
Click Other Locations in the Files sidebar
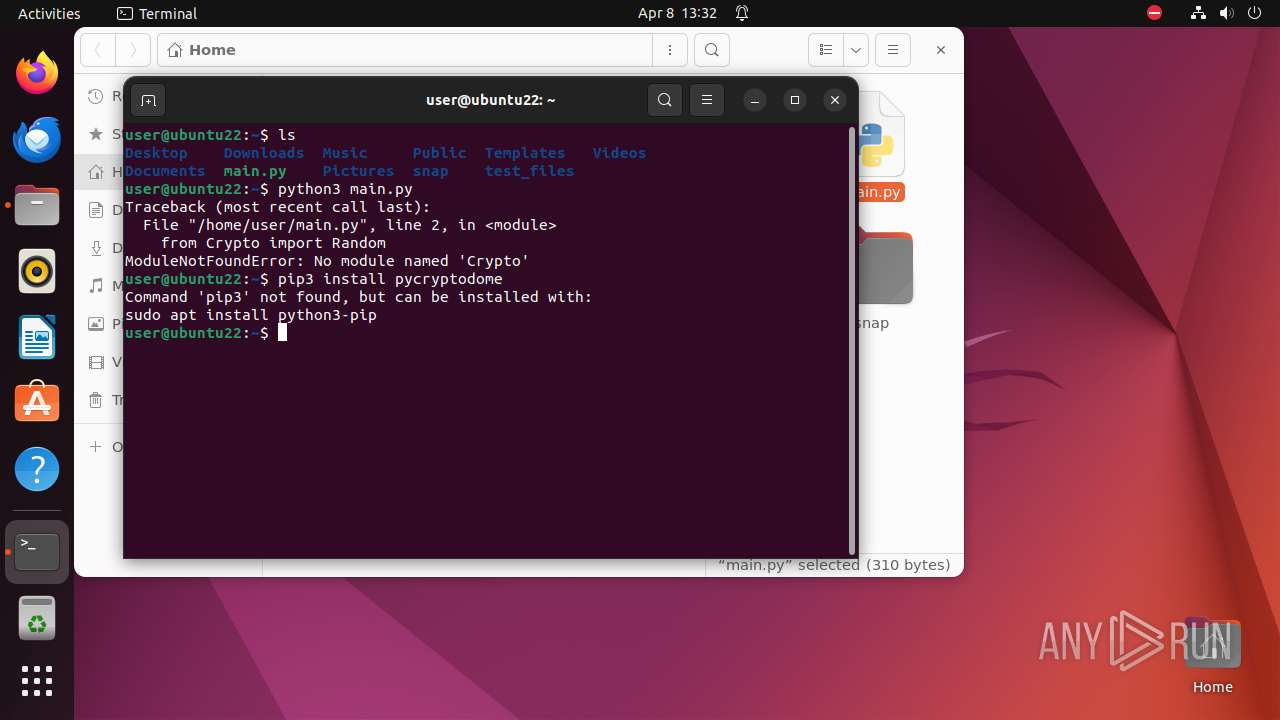(x=100, y=446)
